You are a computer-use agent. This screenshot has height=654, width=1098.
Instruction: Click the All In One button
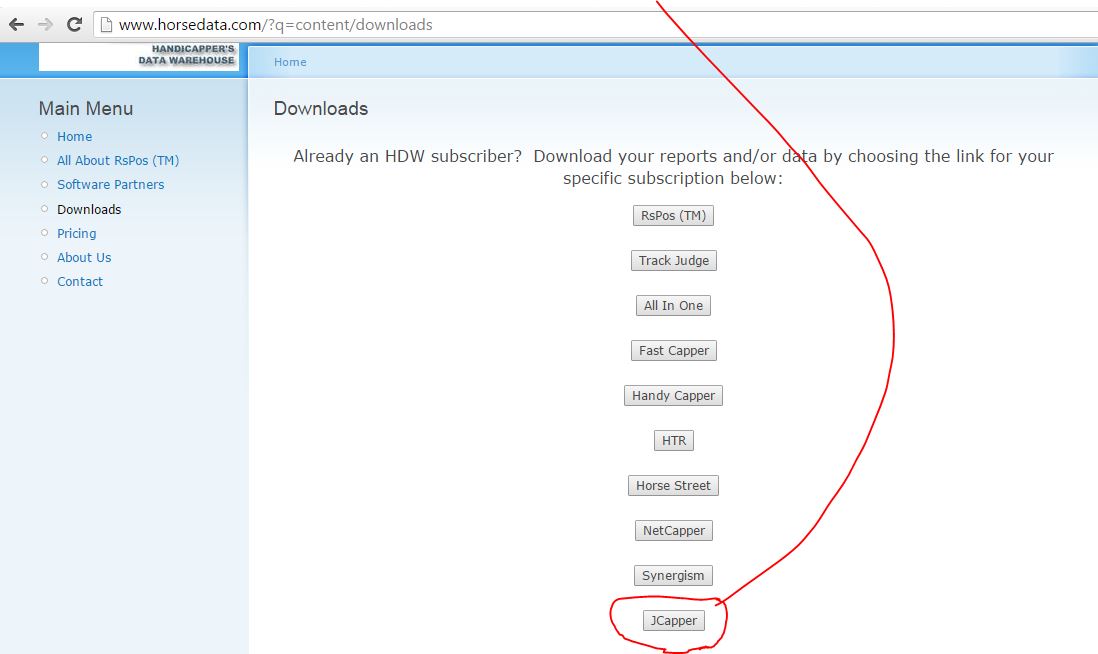674,305
